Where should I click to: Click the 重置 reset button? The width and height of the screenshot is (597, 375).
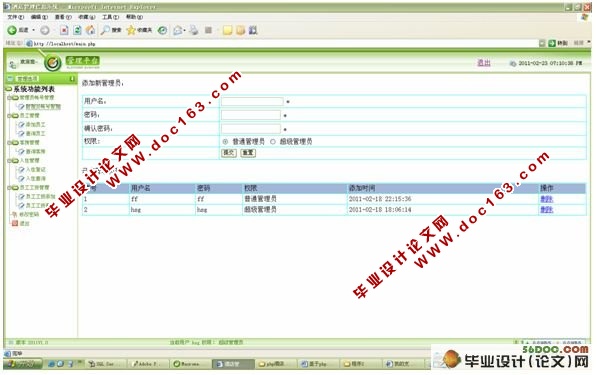click(x=248, y=153)
